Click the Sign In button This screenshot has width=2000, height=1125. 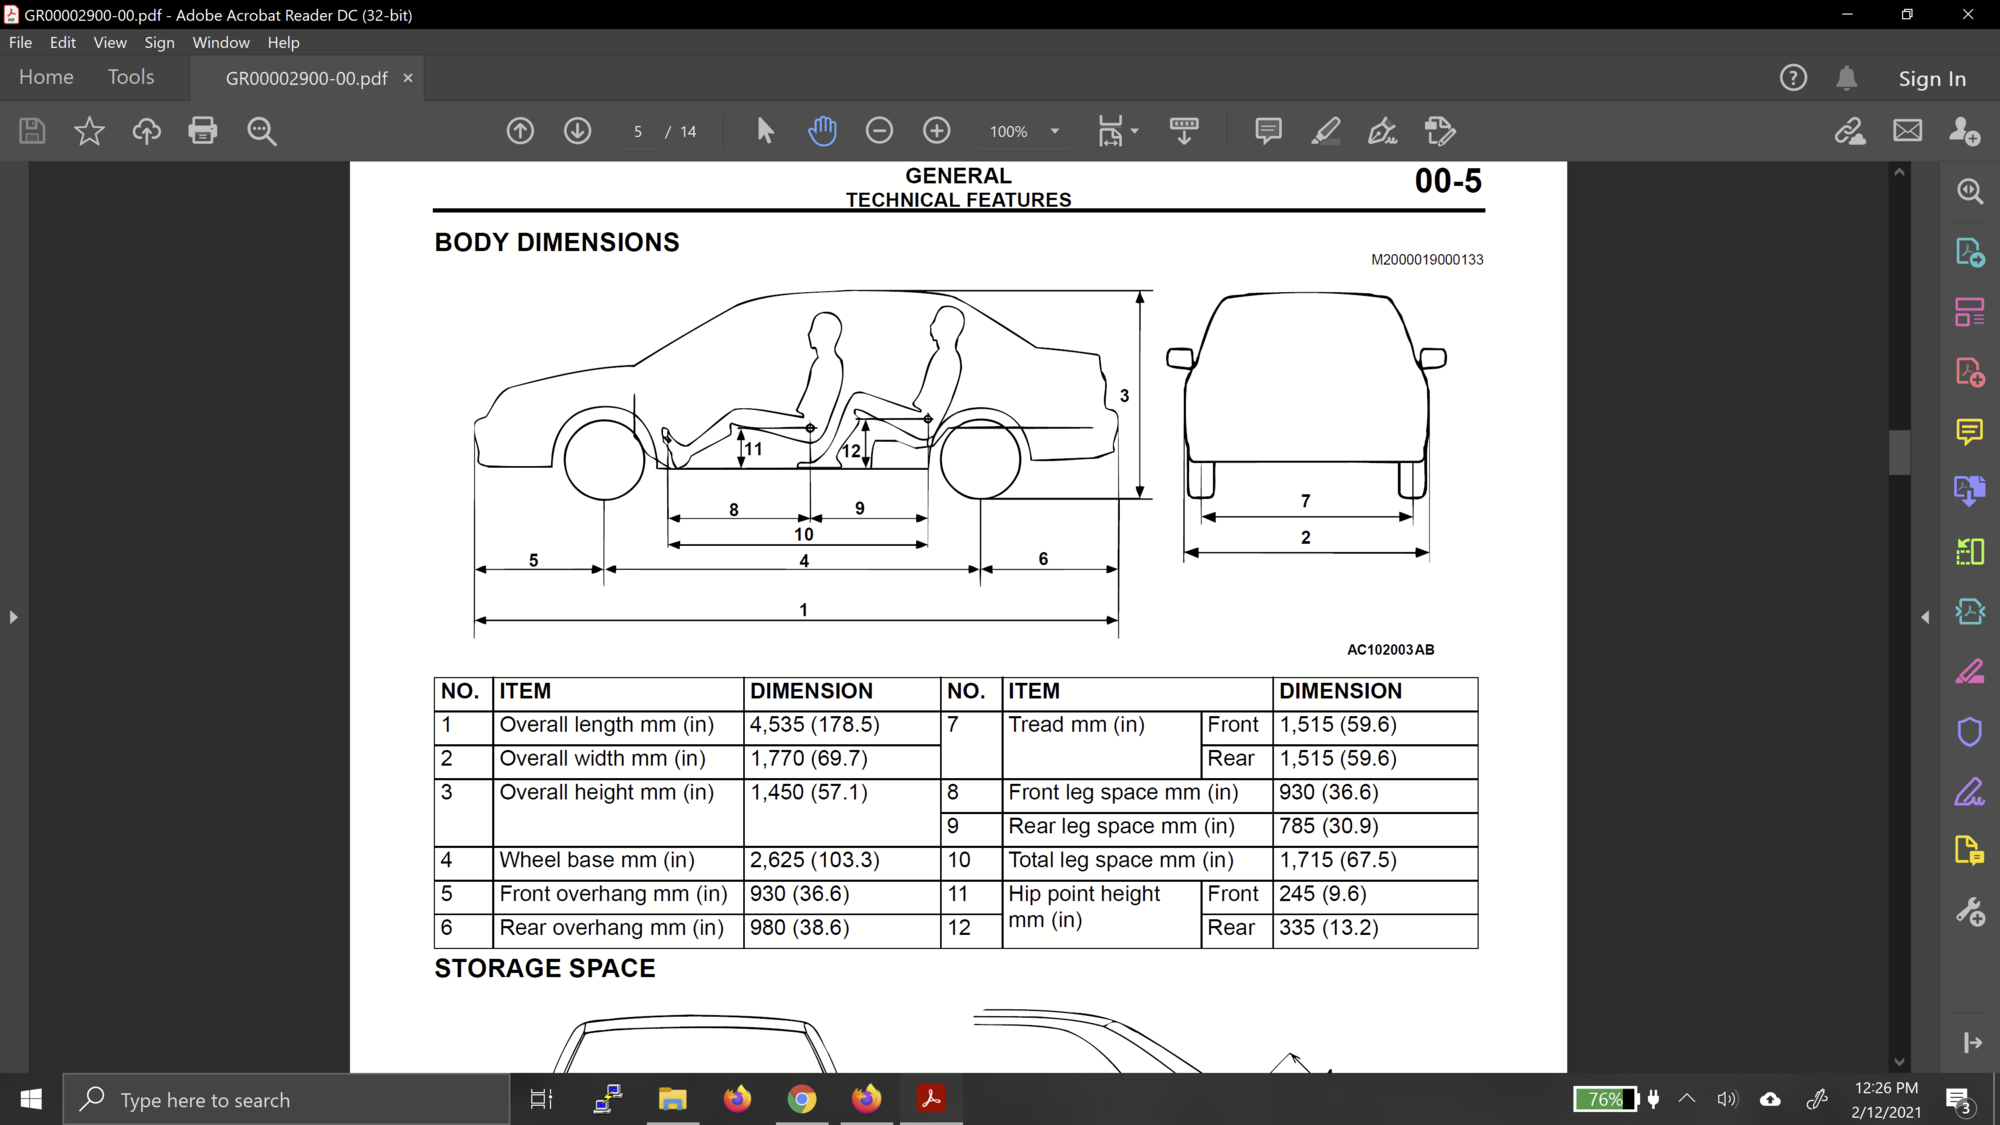click(1931, 78)
